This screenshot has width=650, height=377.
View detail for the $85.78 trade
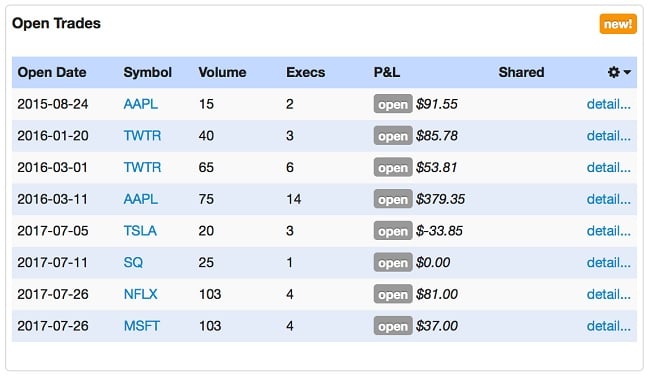coord(609,136)
